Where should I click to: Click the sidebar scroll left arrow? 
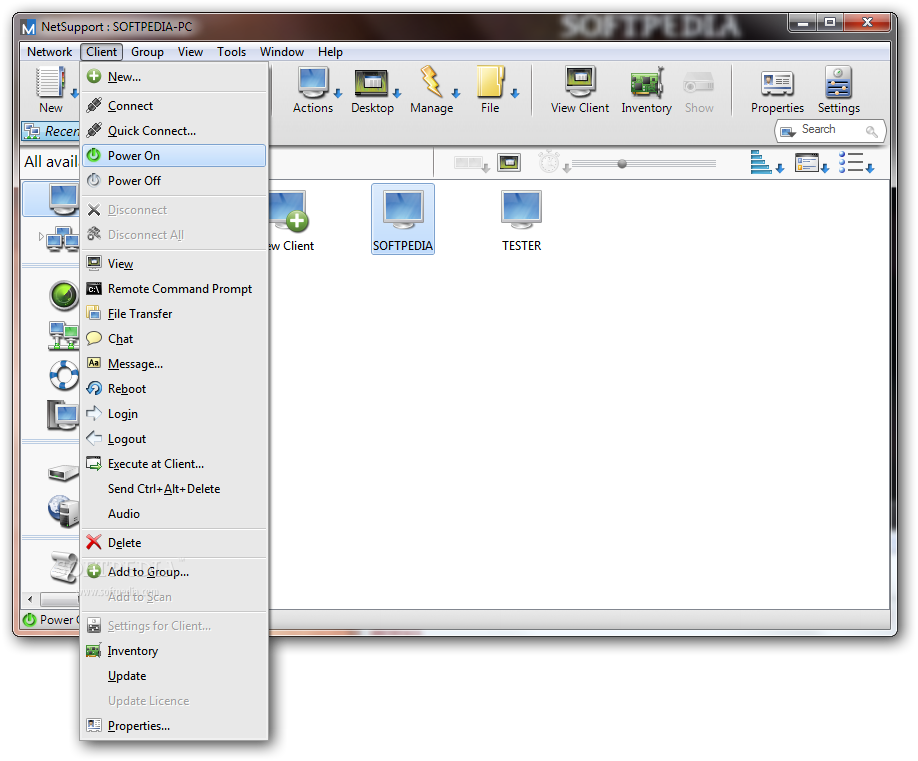pyautogui.click(x=30, y=599)
